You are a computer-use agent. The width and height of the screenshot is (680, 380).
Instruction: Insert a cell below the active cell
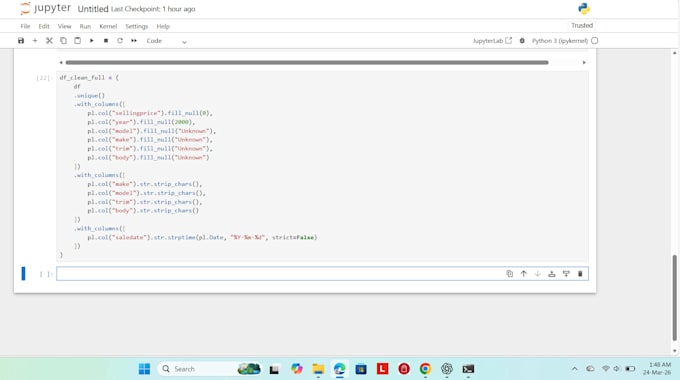coord(566,274)
